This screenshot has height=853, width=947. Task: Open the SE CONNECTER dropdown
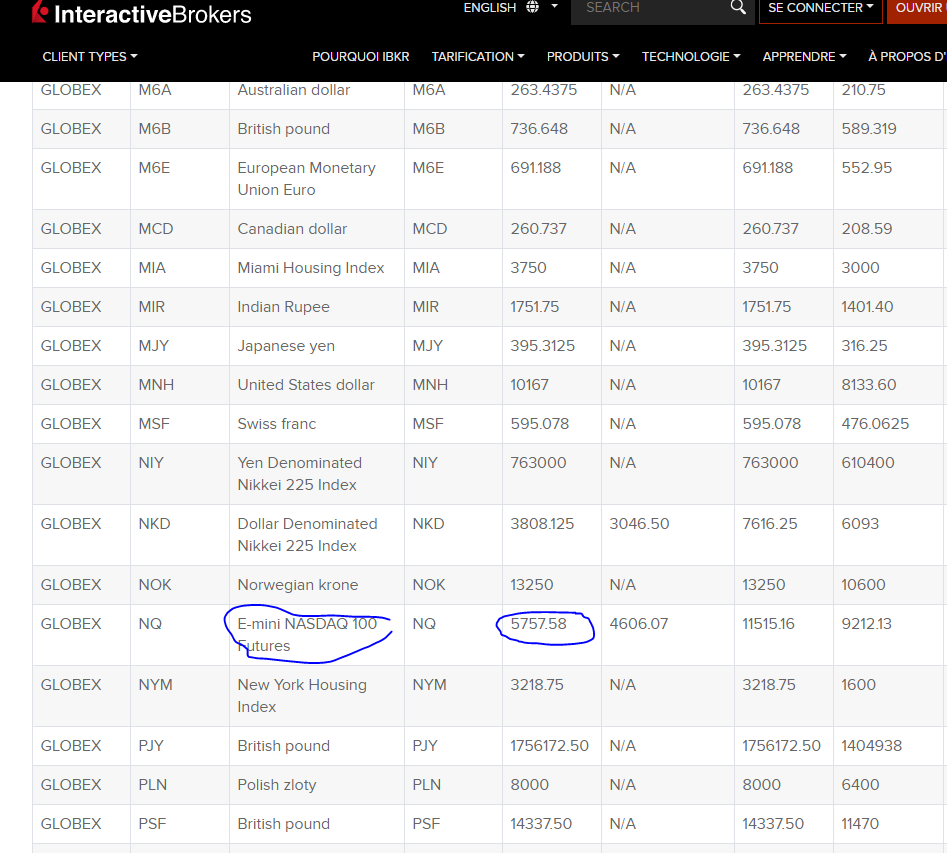tap(820, 8)
